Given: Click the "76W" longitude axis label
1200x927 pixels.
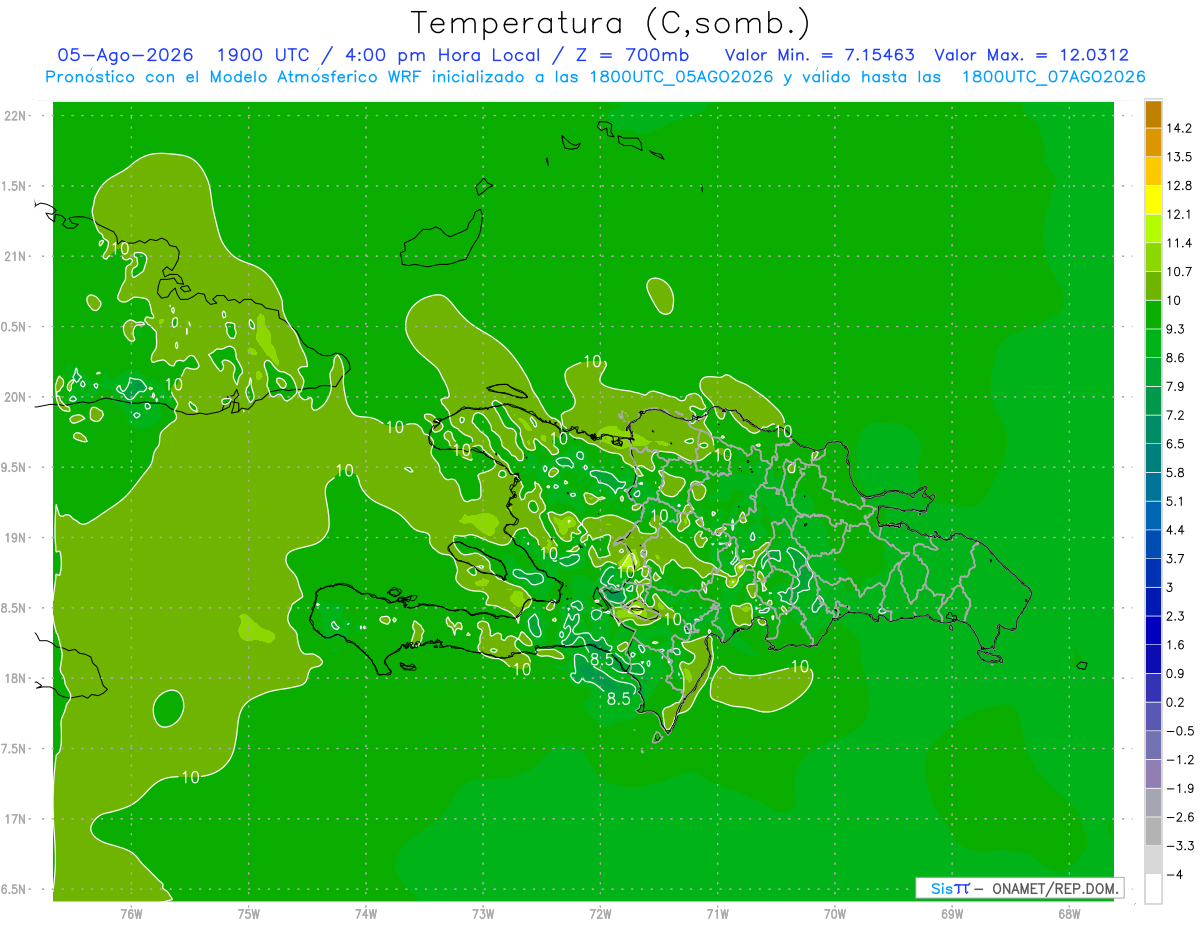Looking at the screenshot, I should (131, 915).
